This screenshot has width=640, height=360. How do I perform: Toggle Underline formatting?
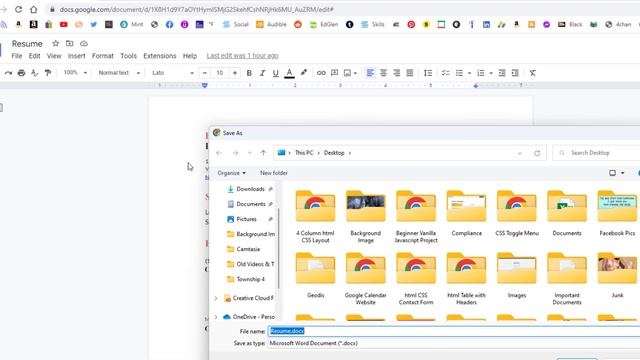pyautogui.click(x=276, y=73)
